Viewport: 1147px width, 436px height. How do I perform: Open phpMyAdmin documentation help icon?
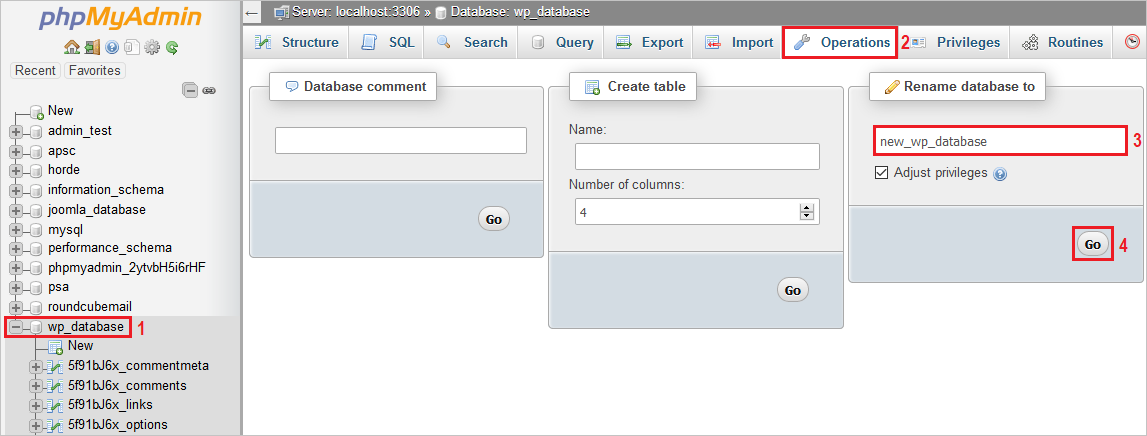112,47
